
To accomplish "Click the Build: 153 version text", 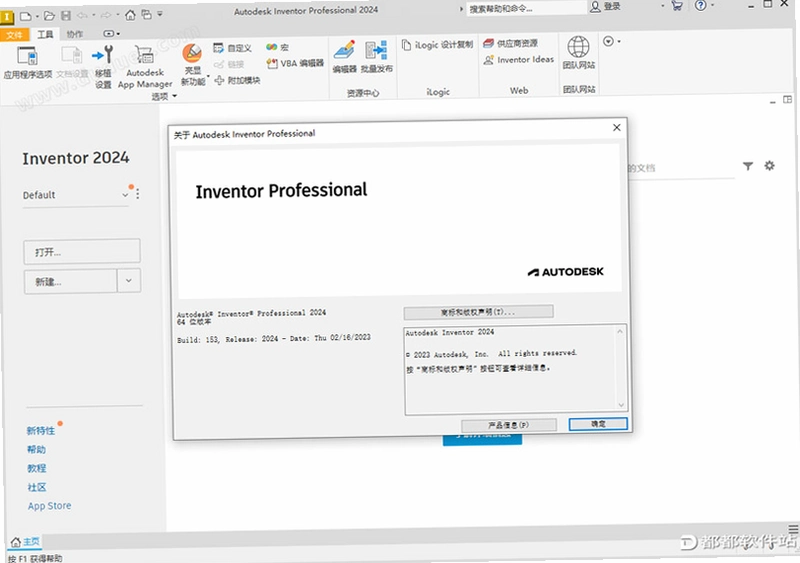I will point(274,338).
